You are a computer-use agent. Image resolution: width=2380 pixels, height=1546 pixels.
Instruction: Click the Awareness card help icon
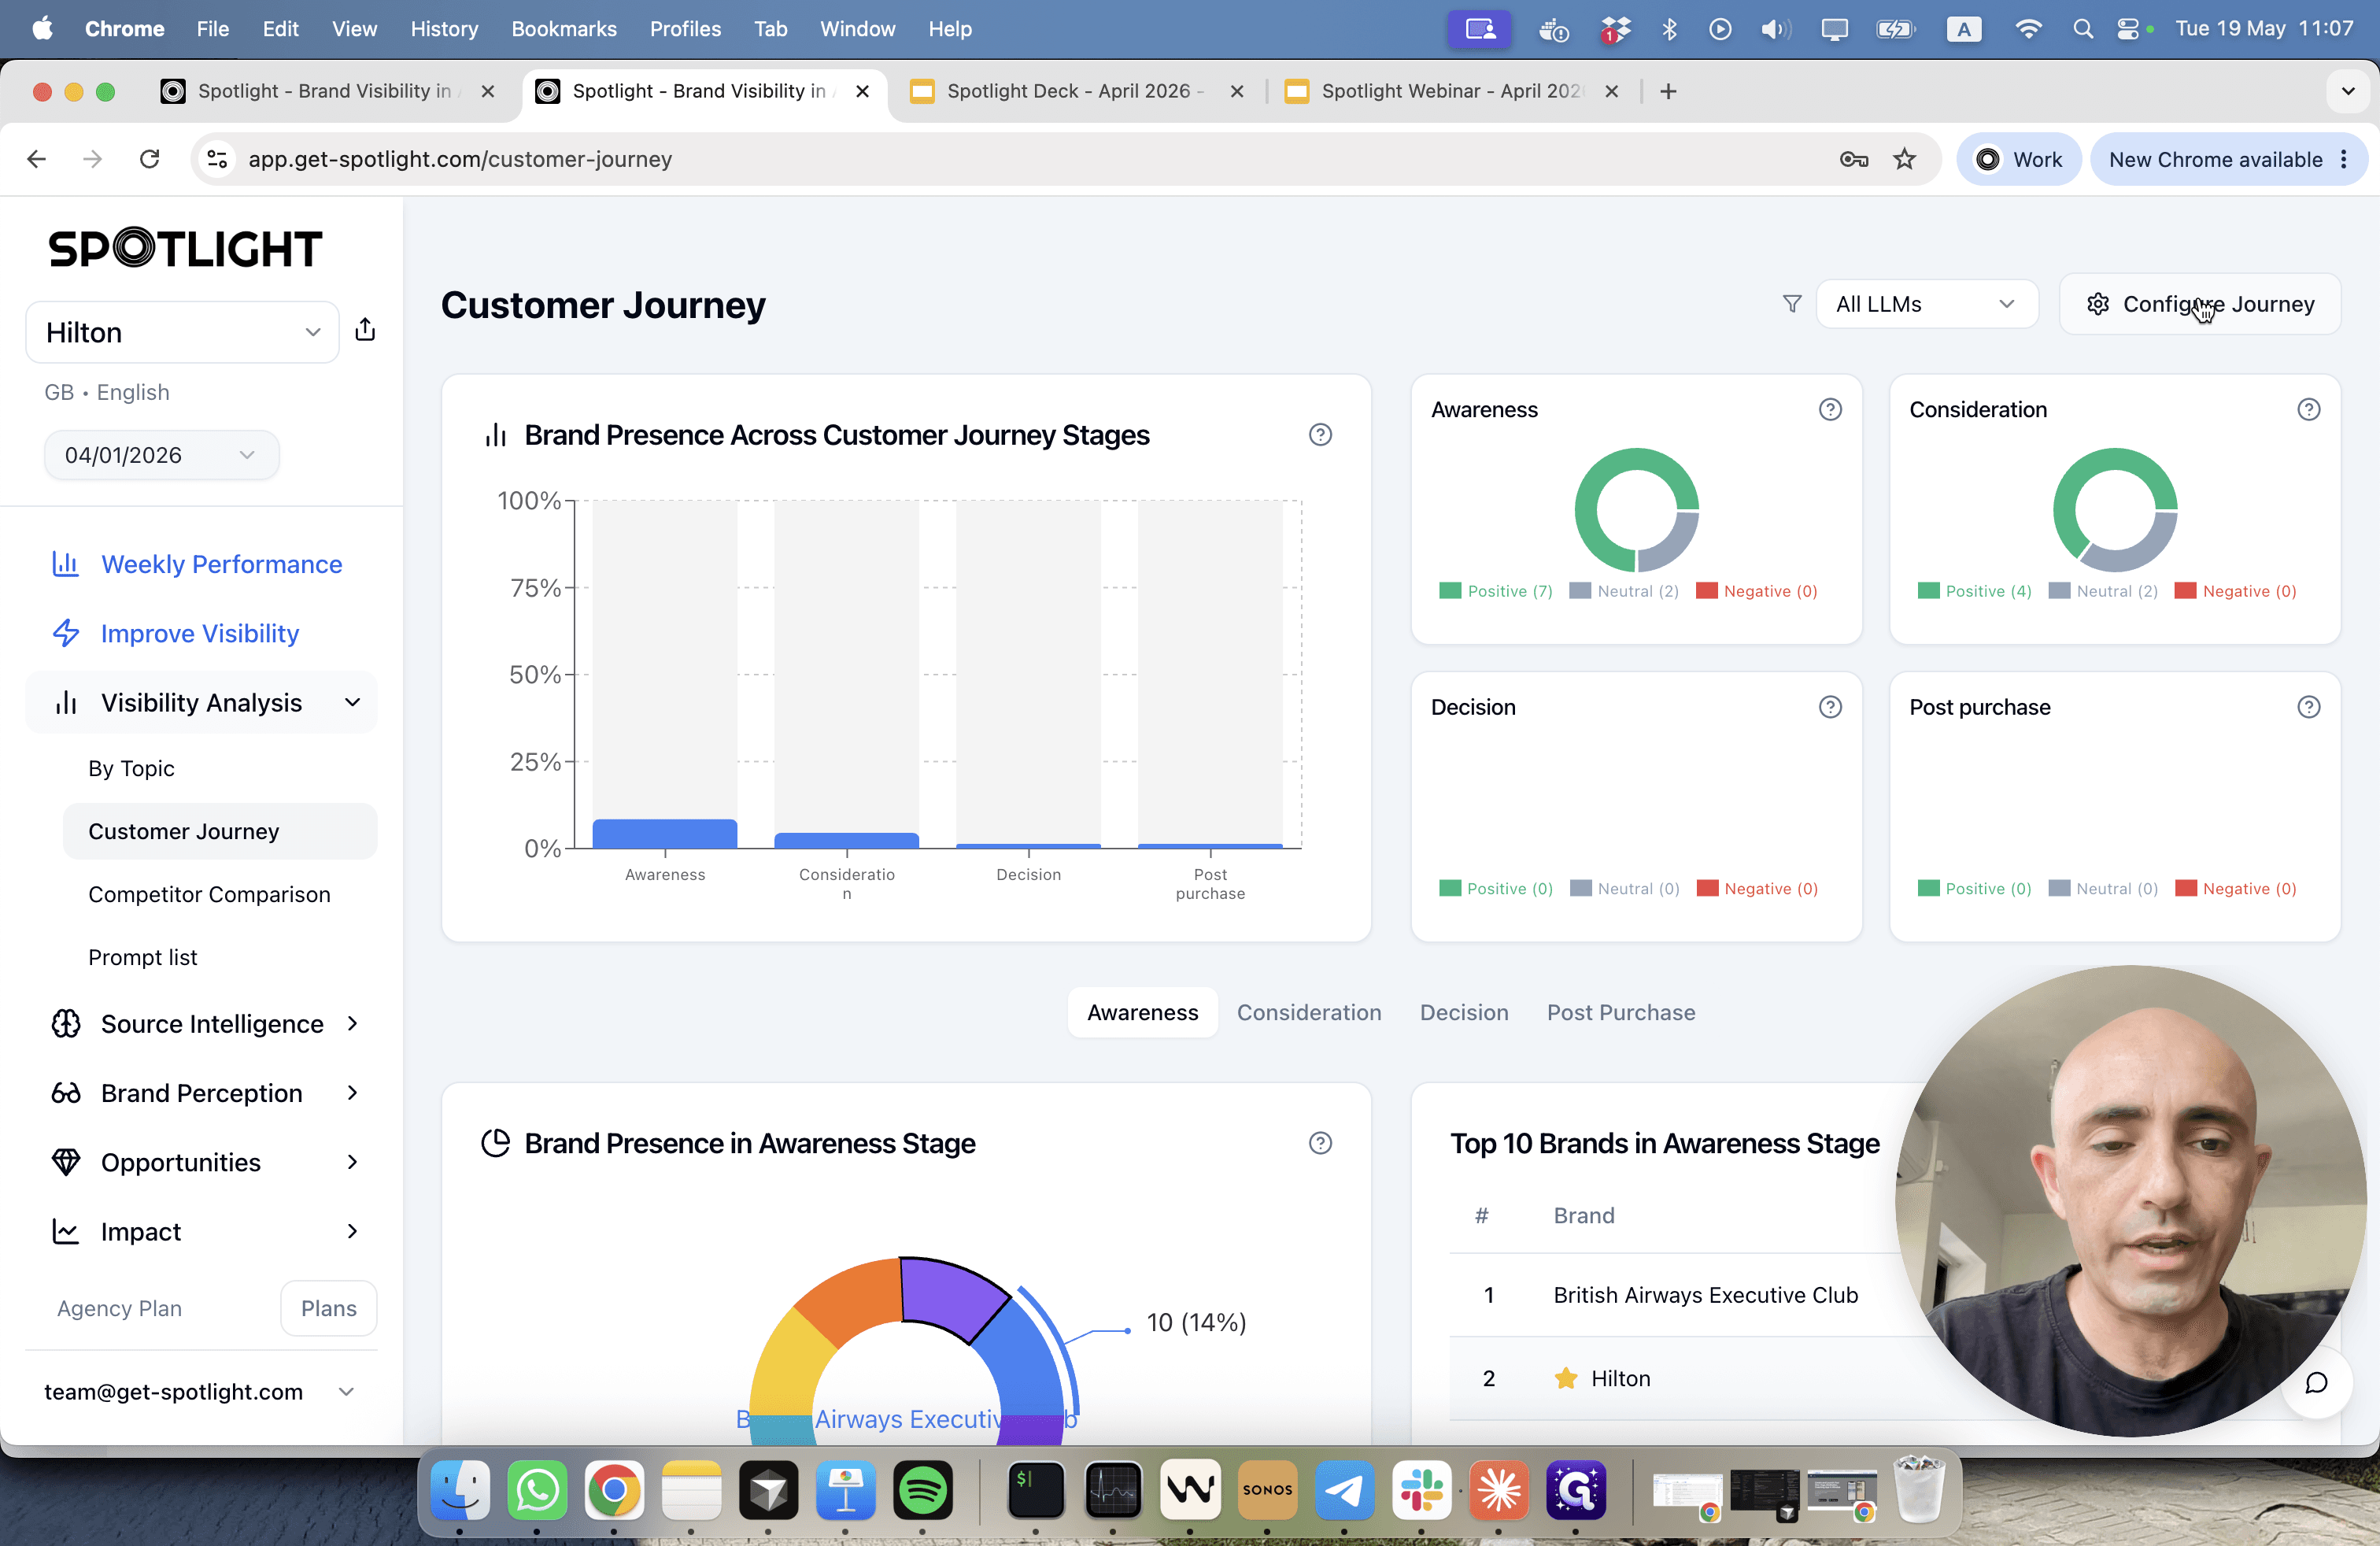(x=1830, y=409)
